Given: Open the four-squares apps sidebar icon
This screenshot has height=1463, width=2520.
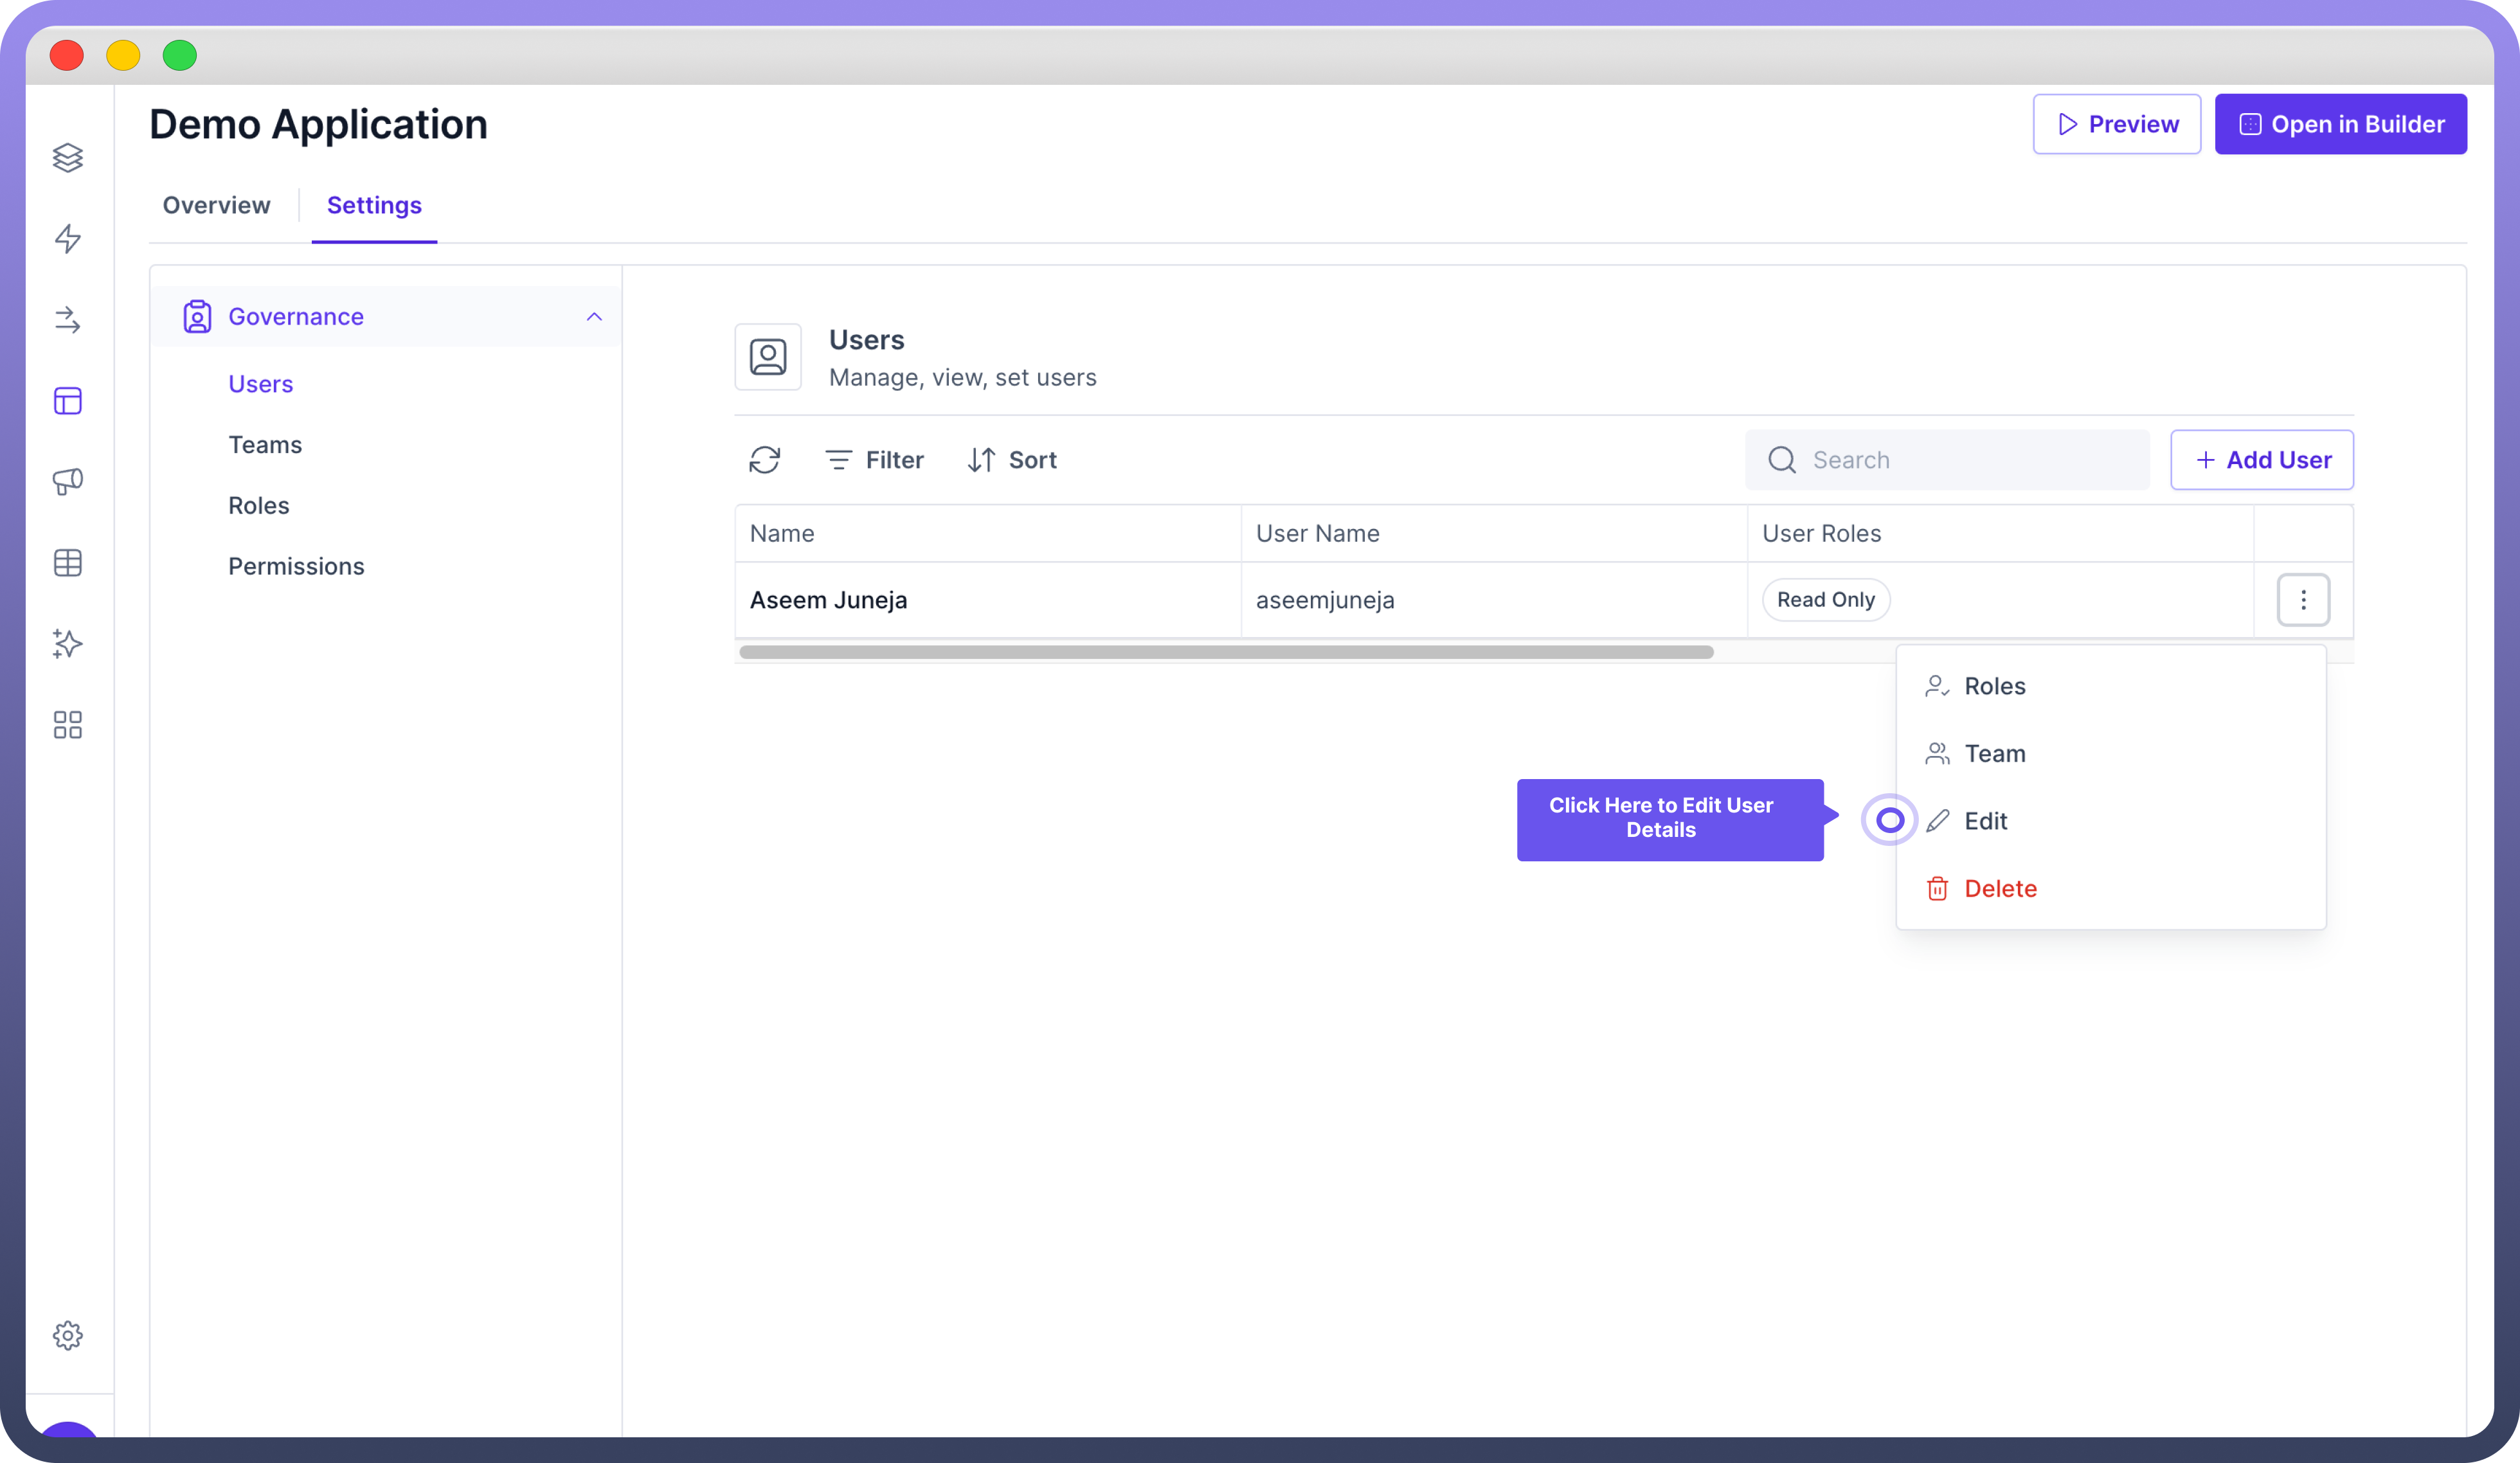Looking at the screenshot, I should coord(67,724).
